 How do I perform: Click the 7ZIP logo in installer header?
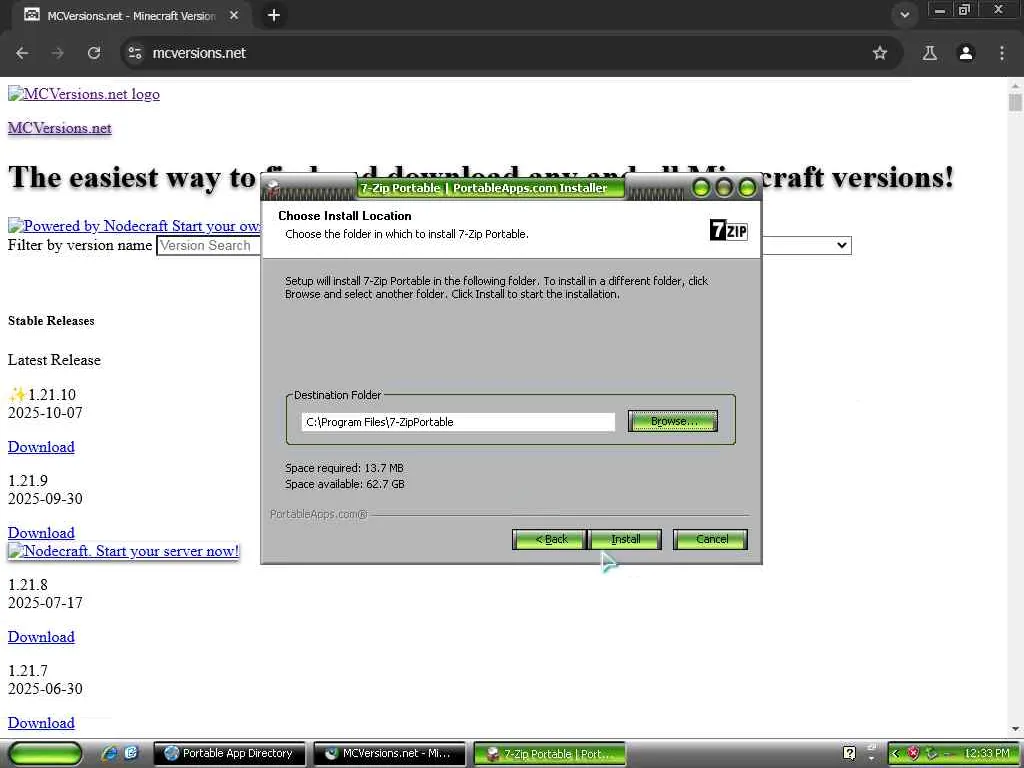click(x=728, y=230)
